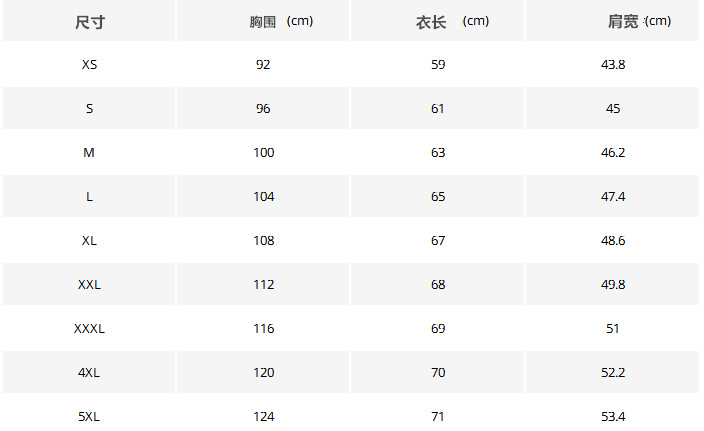Select the XXXL size row label
704x431 pixels.
point(89,328)
